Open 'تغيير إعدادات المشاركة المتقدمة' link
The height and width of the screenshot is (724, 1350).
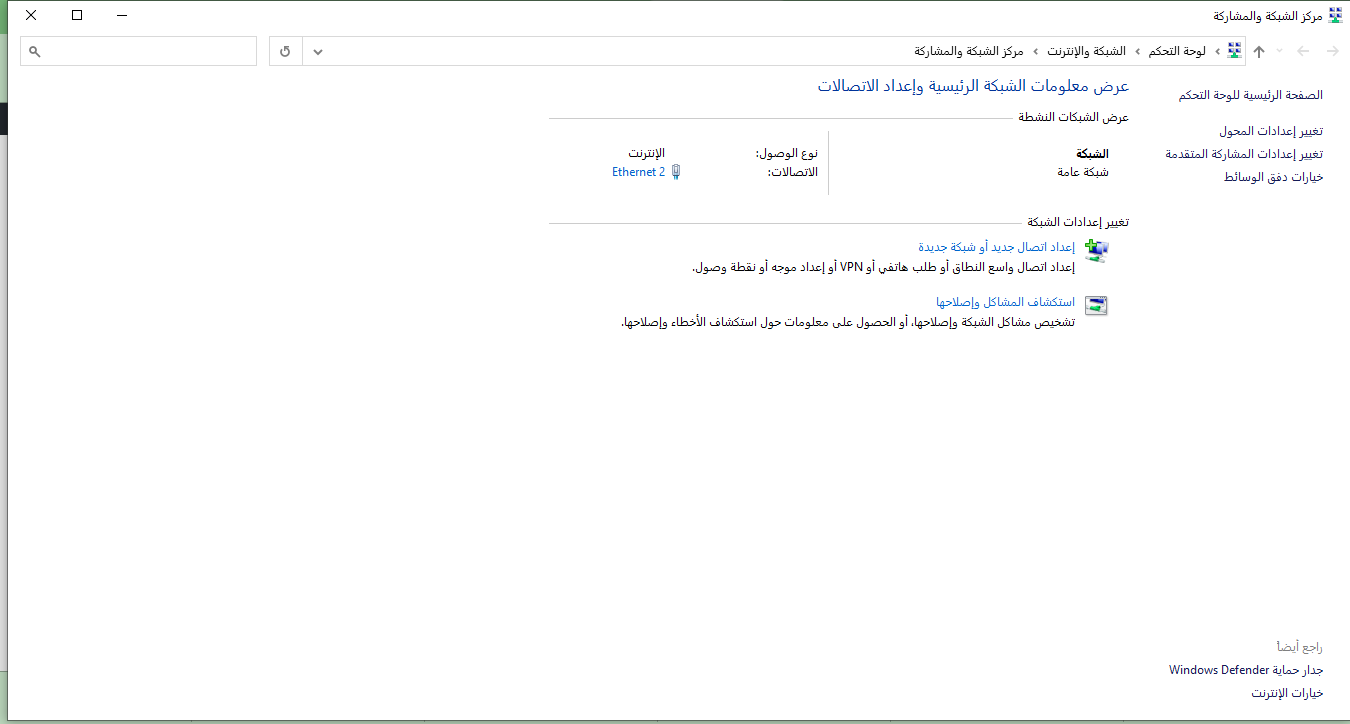pos(1244,154)
